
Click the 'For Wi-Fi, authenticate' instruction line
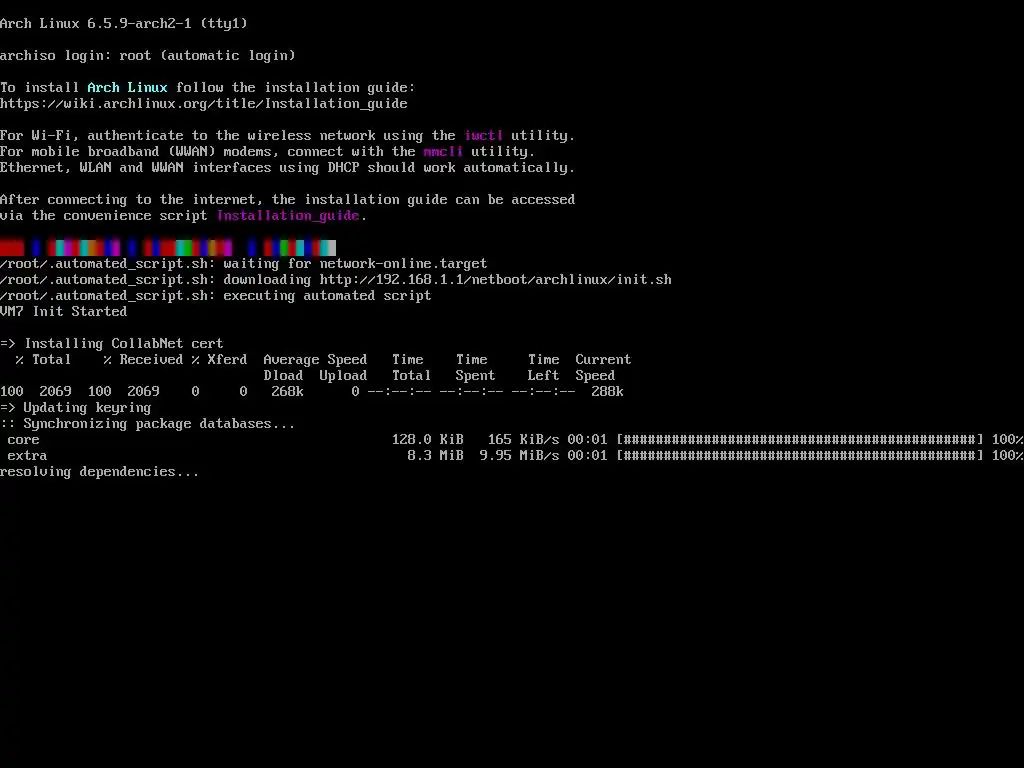[287, 135]
